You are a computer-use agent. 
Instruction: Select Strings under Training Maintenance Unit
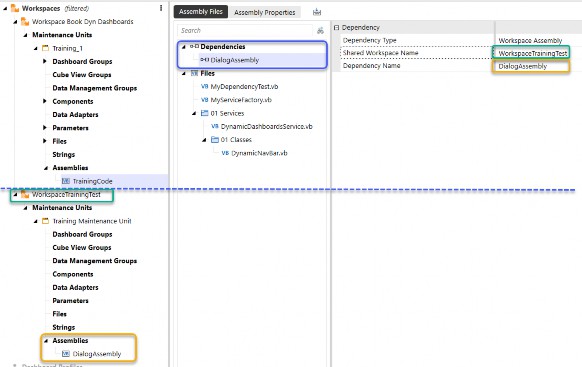(63, 327)
